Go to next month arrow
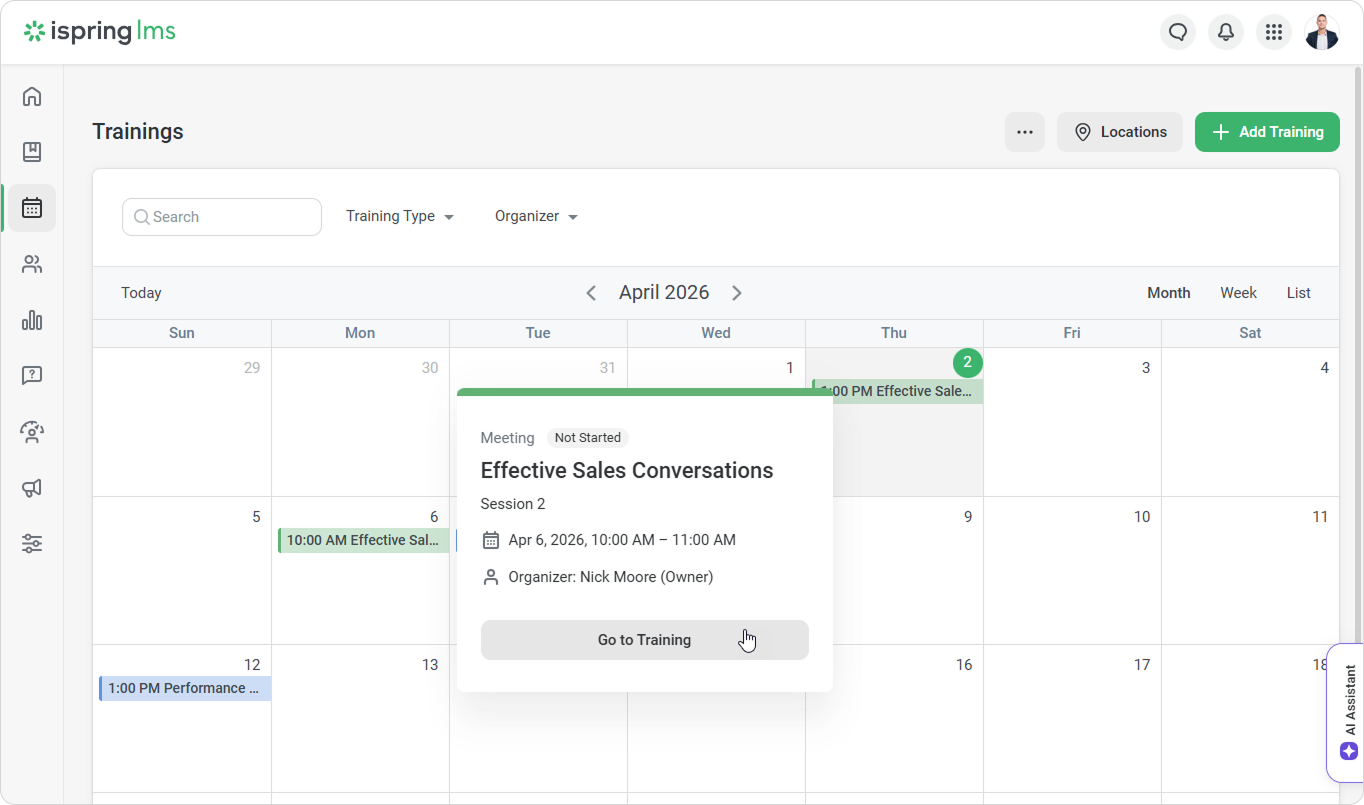 point(737,293)
